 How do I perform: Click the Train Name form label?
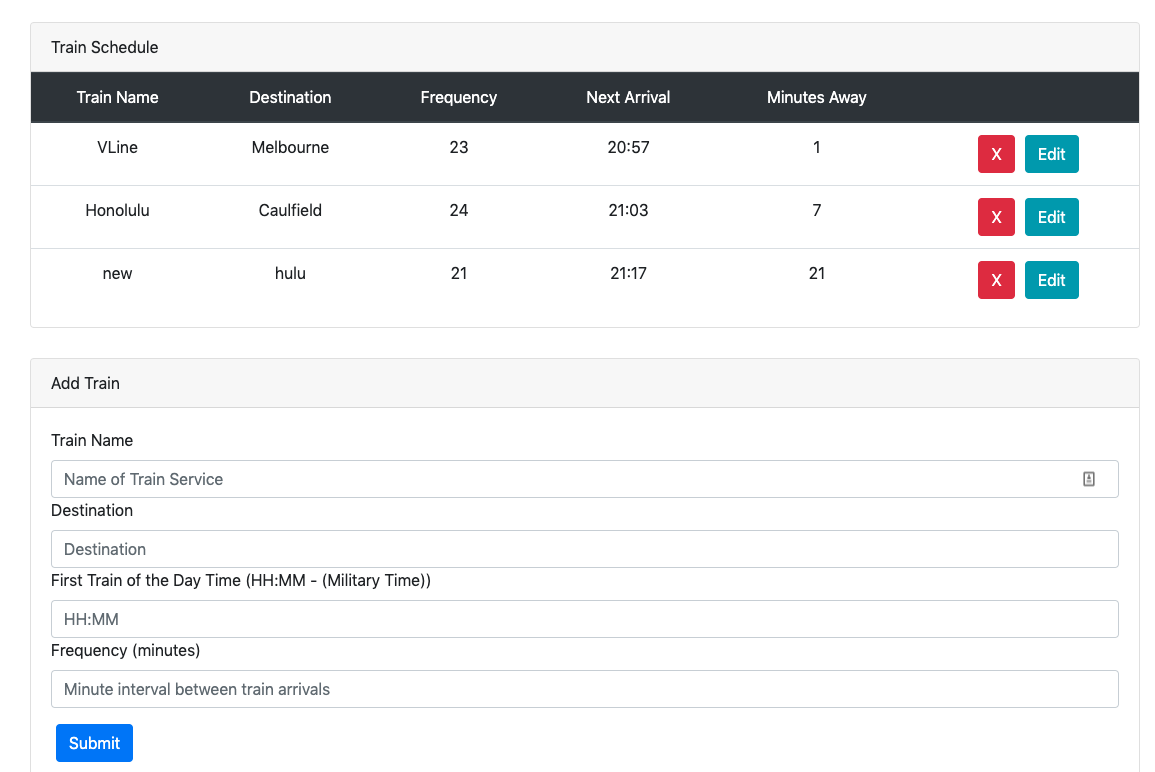pos(92,441)
